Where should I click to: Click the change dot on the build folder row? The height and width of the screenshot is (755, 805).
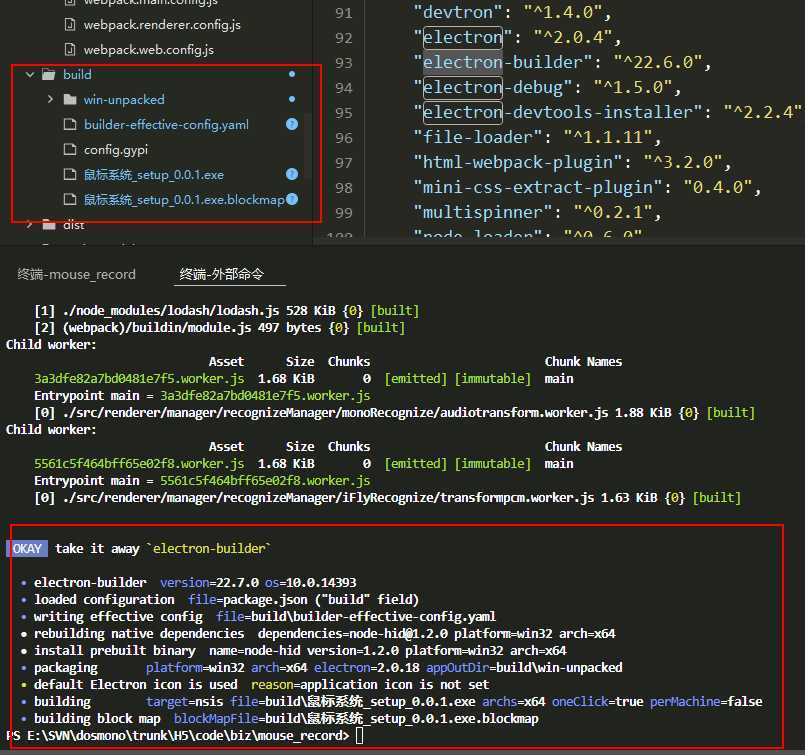click(x=292, y=74)
